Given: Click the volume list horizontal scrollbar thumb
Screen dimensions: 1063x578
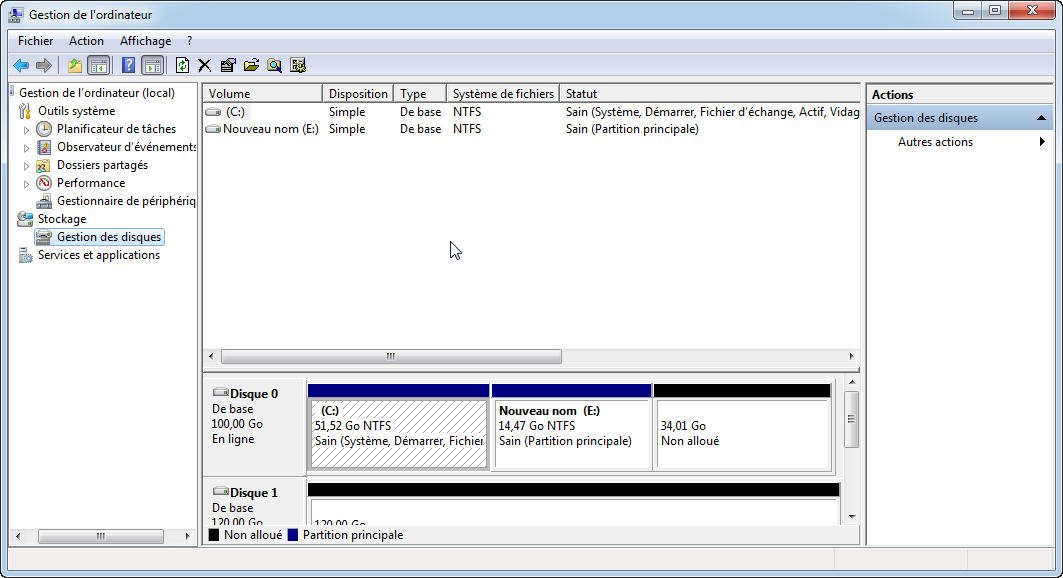Looking at the screenshot, I should coord(391,356).
